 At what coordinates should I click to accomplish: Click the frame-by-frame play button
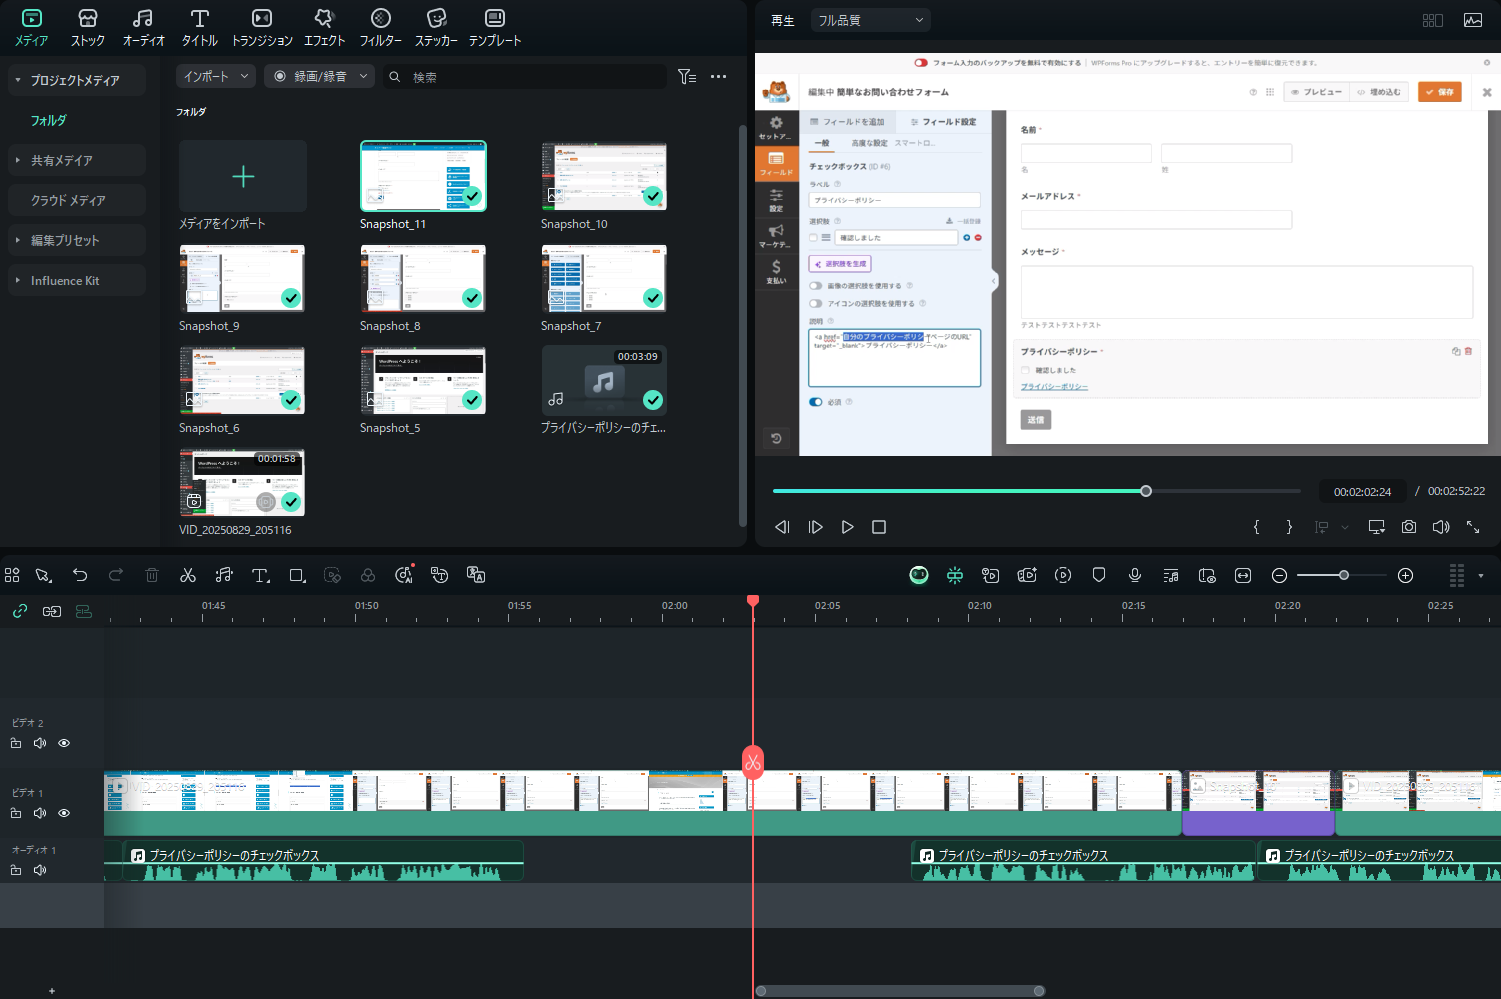[x=815, y=527]
